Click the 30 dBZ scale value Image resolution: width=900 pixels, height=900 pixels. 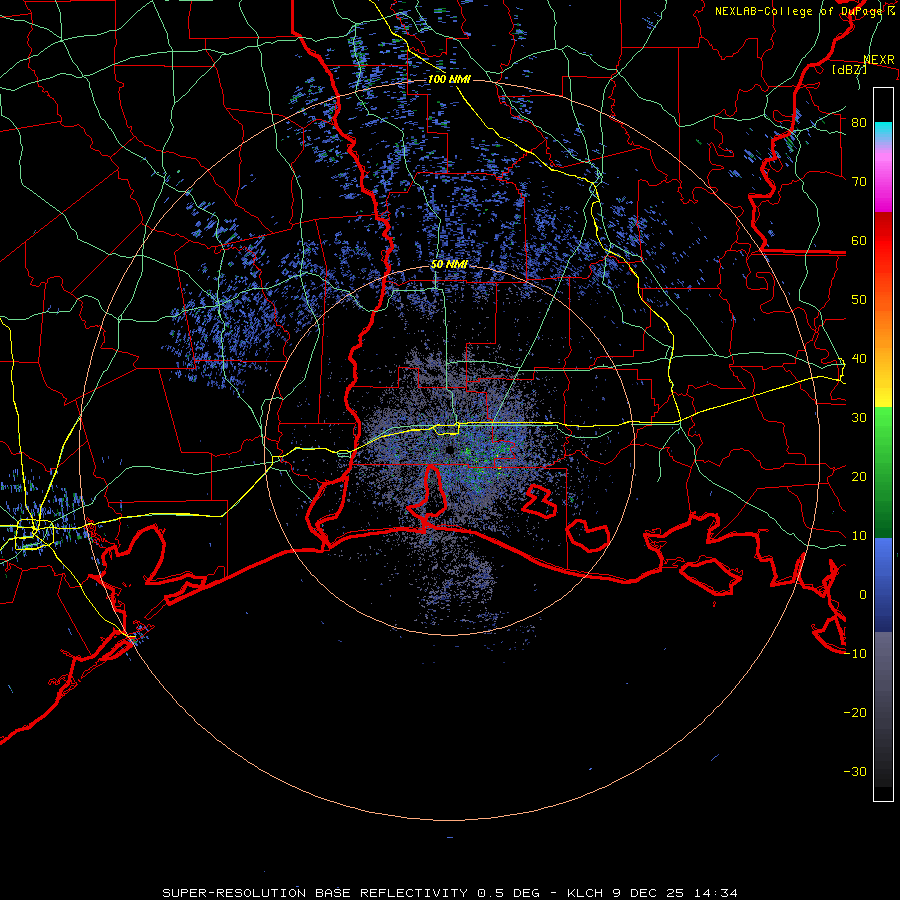coord(859,417)
